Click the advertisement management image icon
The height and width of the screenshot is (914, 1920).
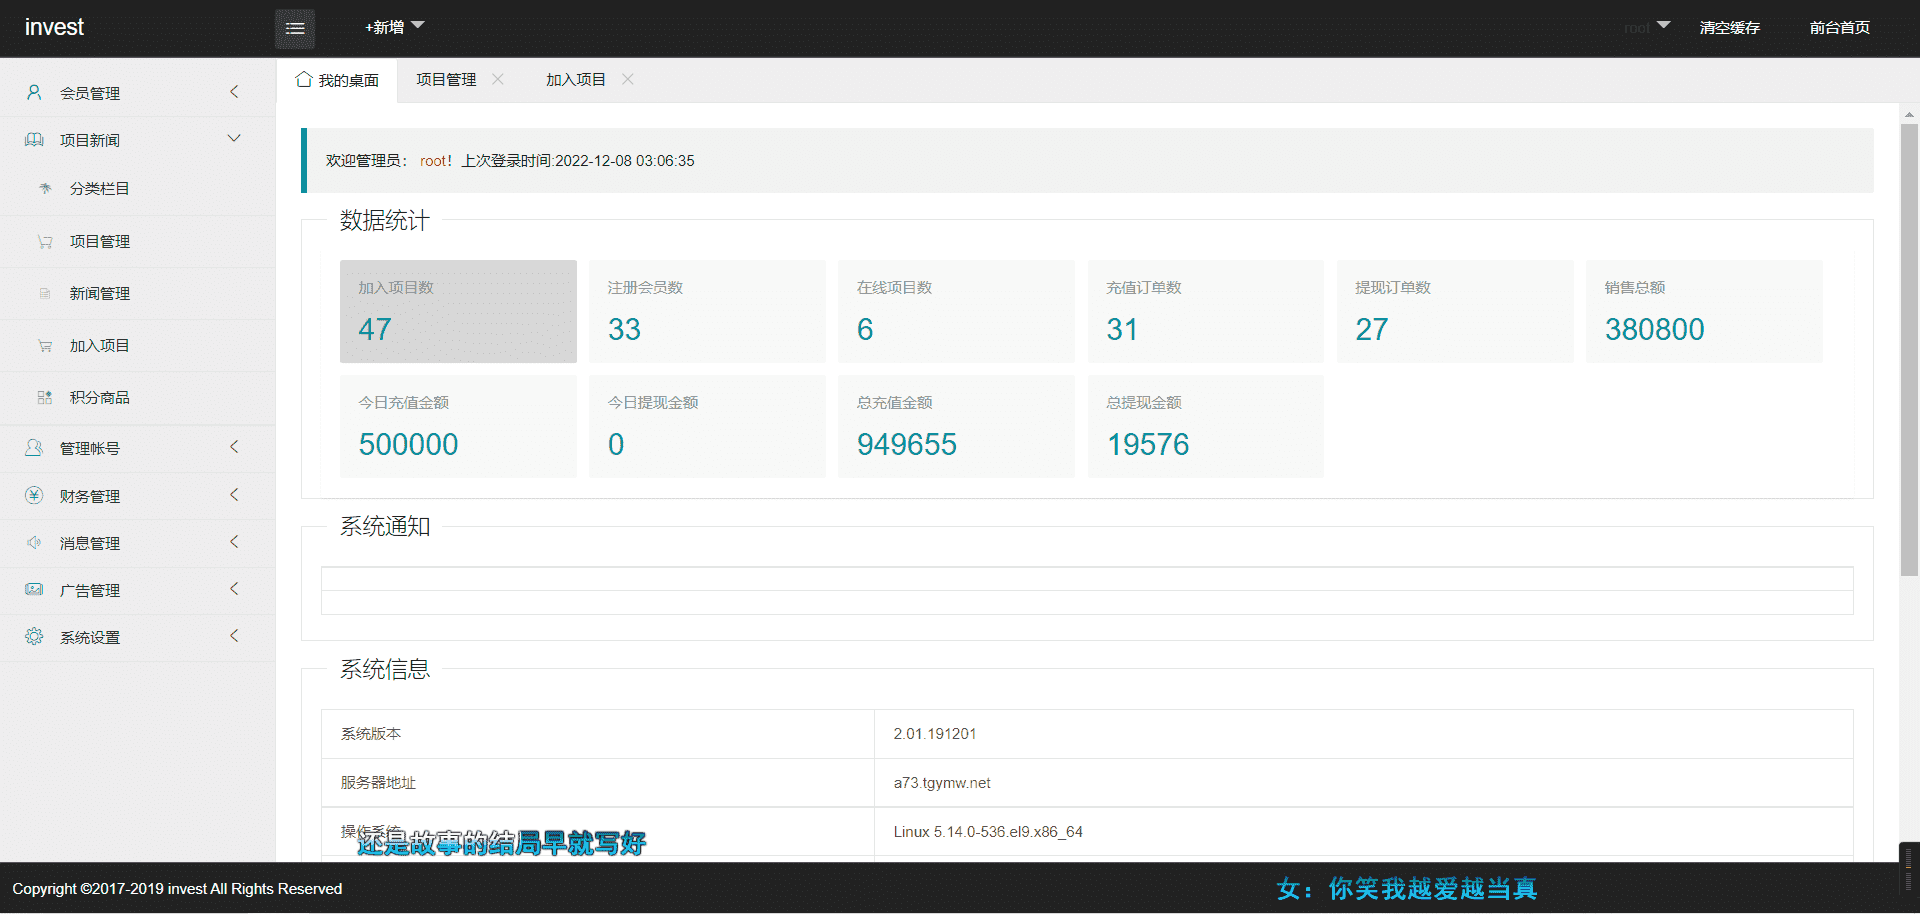tap(34, 590)
